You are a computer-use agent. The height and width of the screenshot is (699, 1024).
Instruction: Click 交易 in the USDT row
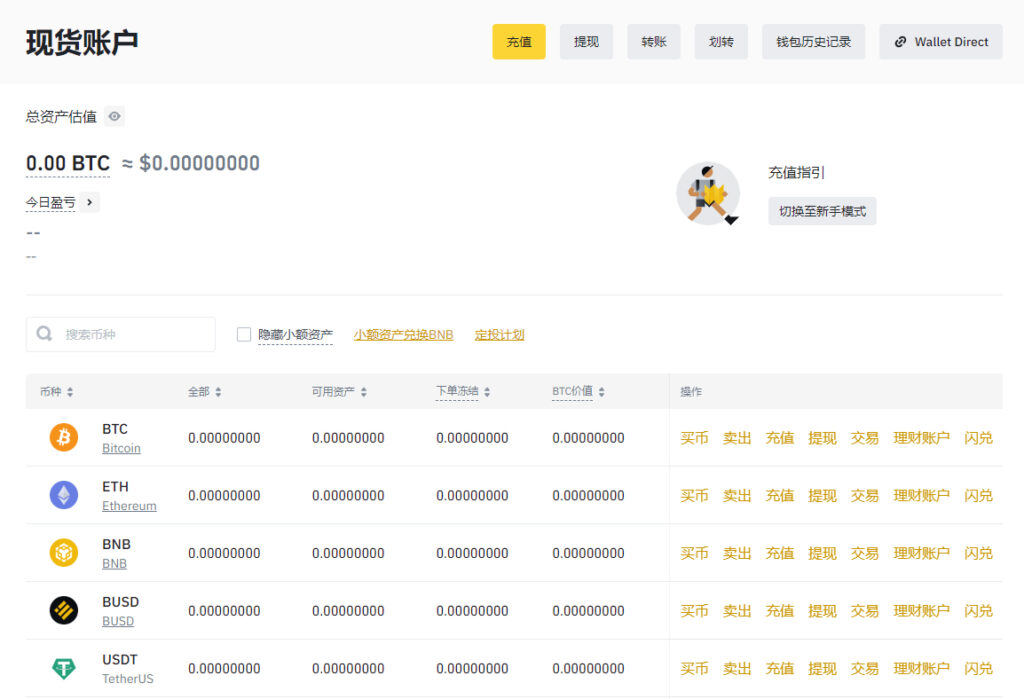click(x=865, y=668)
